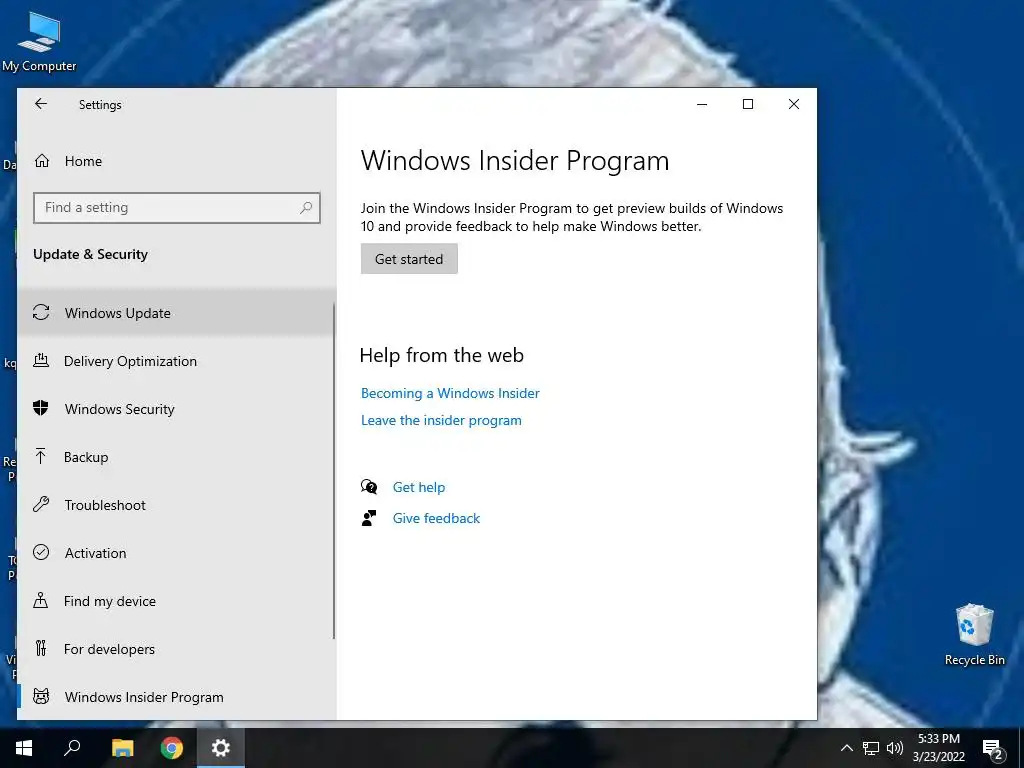Click the Windows Update refresh-arrows icon

click(41, 312)
